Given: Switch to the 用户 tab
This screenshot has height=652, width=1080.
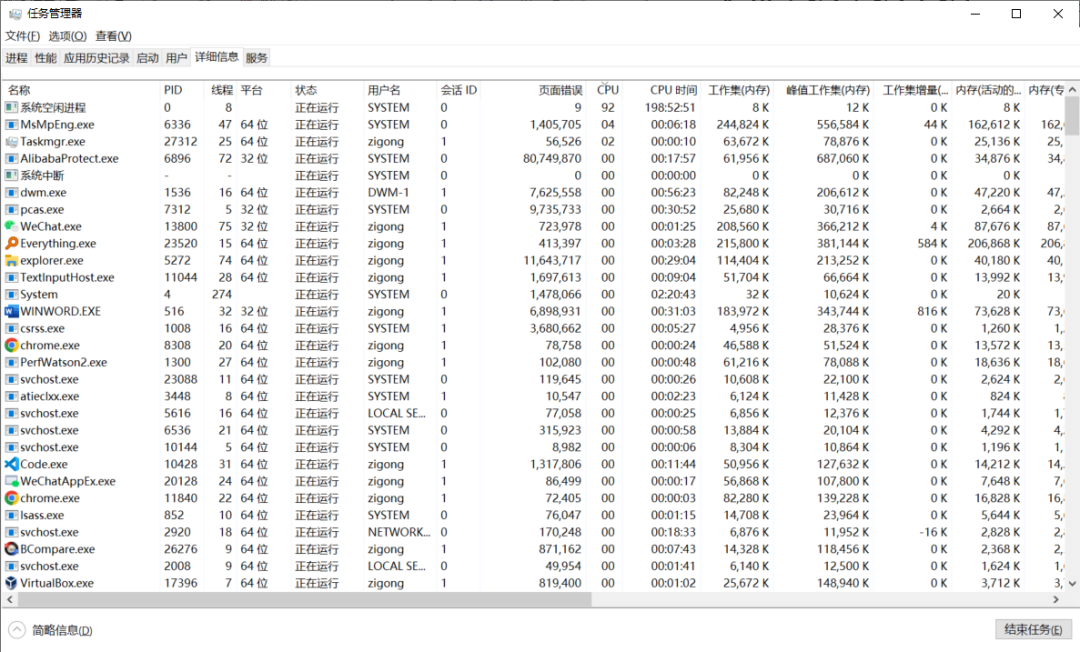Looking at the screenshot, I should click(x=176, y=59).
